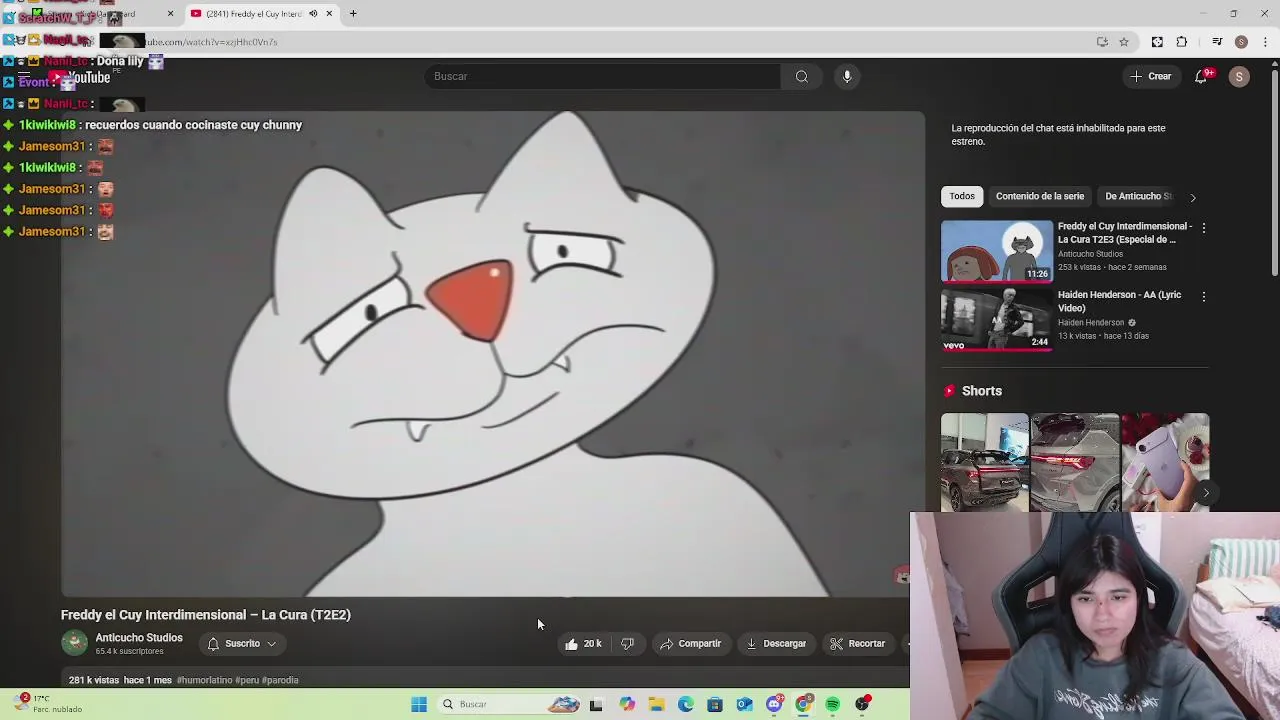
Task: Show more filter chips with right arrow
Action: click(x=1192, y=197)
